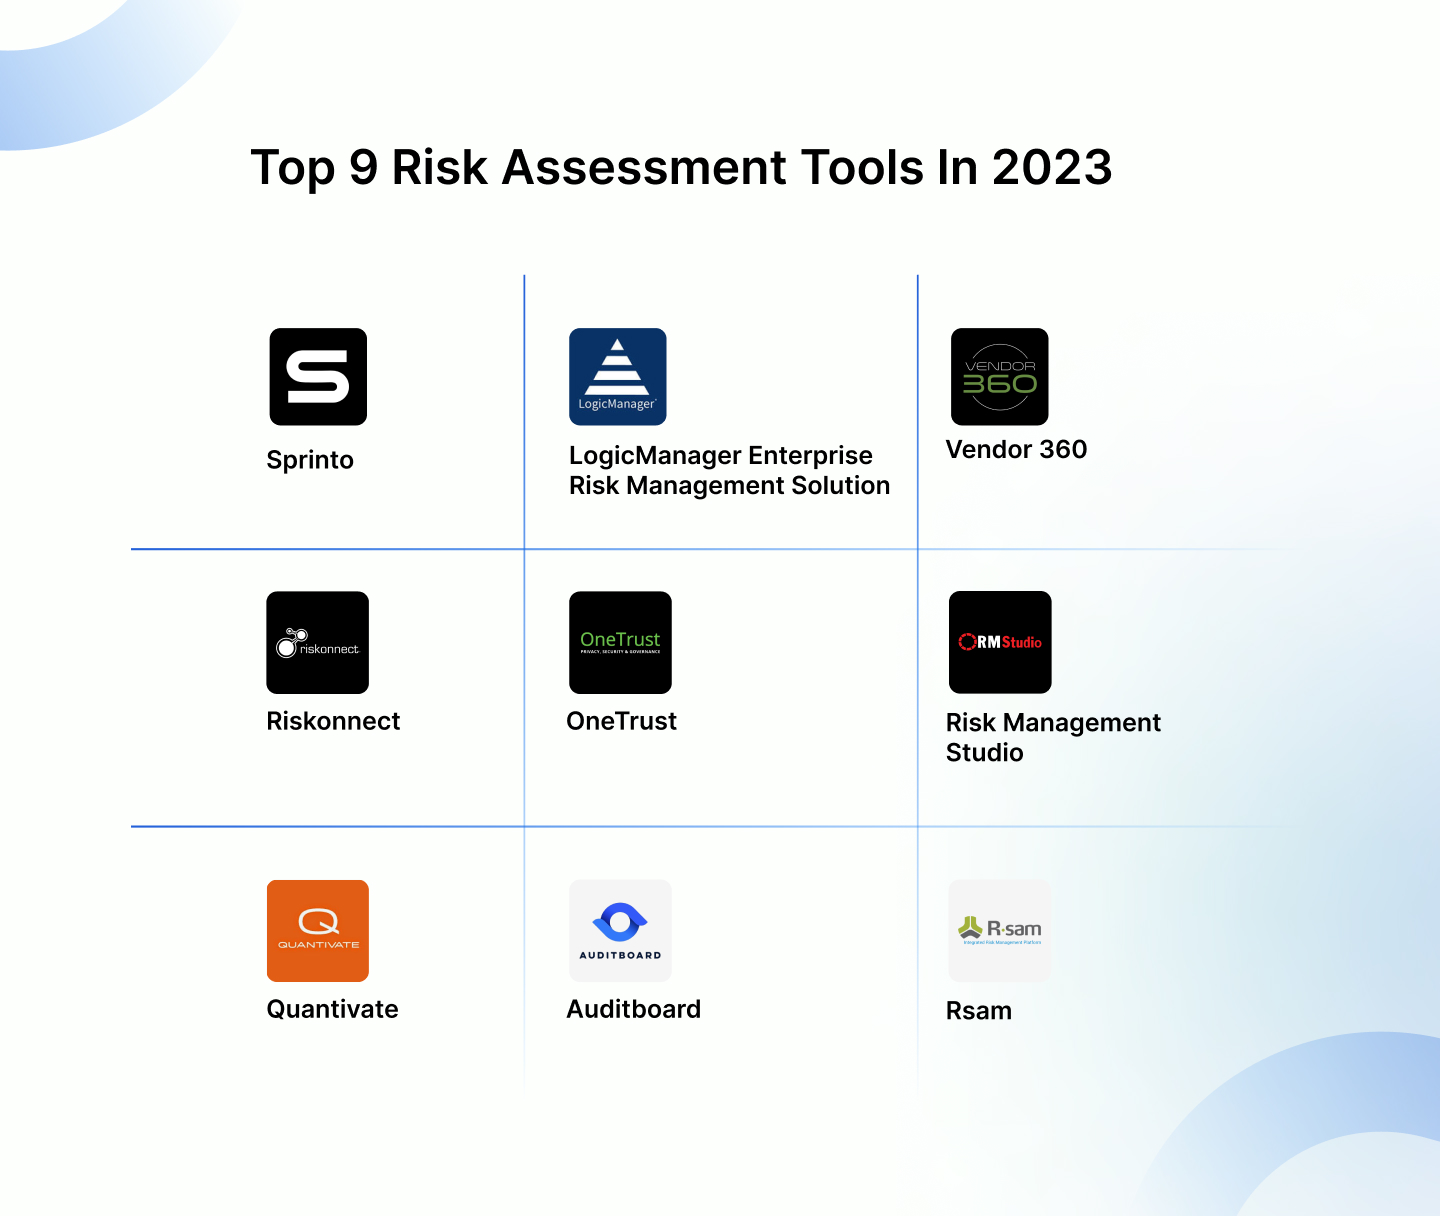
Task: Select the Vendor 360 label
Action: point(1016,450)
